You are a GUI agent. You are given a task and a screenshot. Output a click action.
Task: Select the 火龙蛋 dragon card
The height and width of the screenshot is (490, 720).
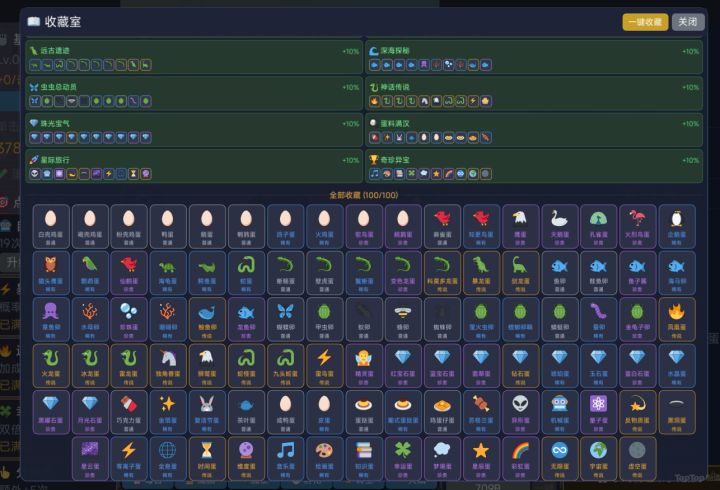tap(51, 366)
